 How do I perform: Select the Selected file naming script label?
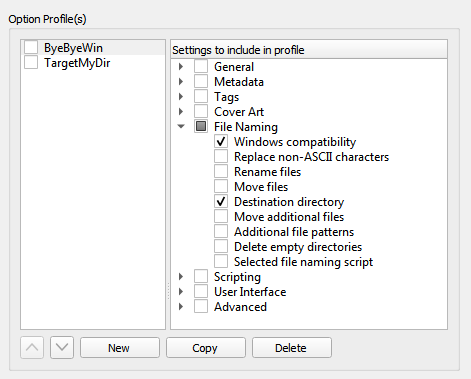point(303,262)
